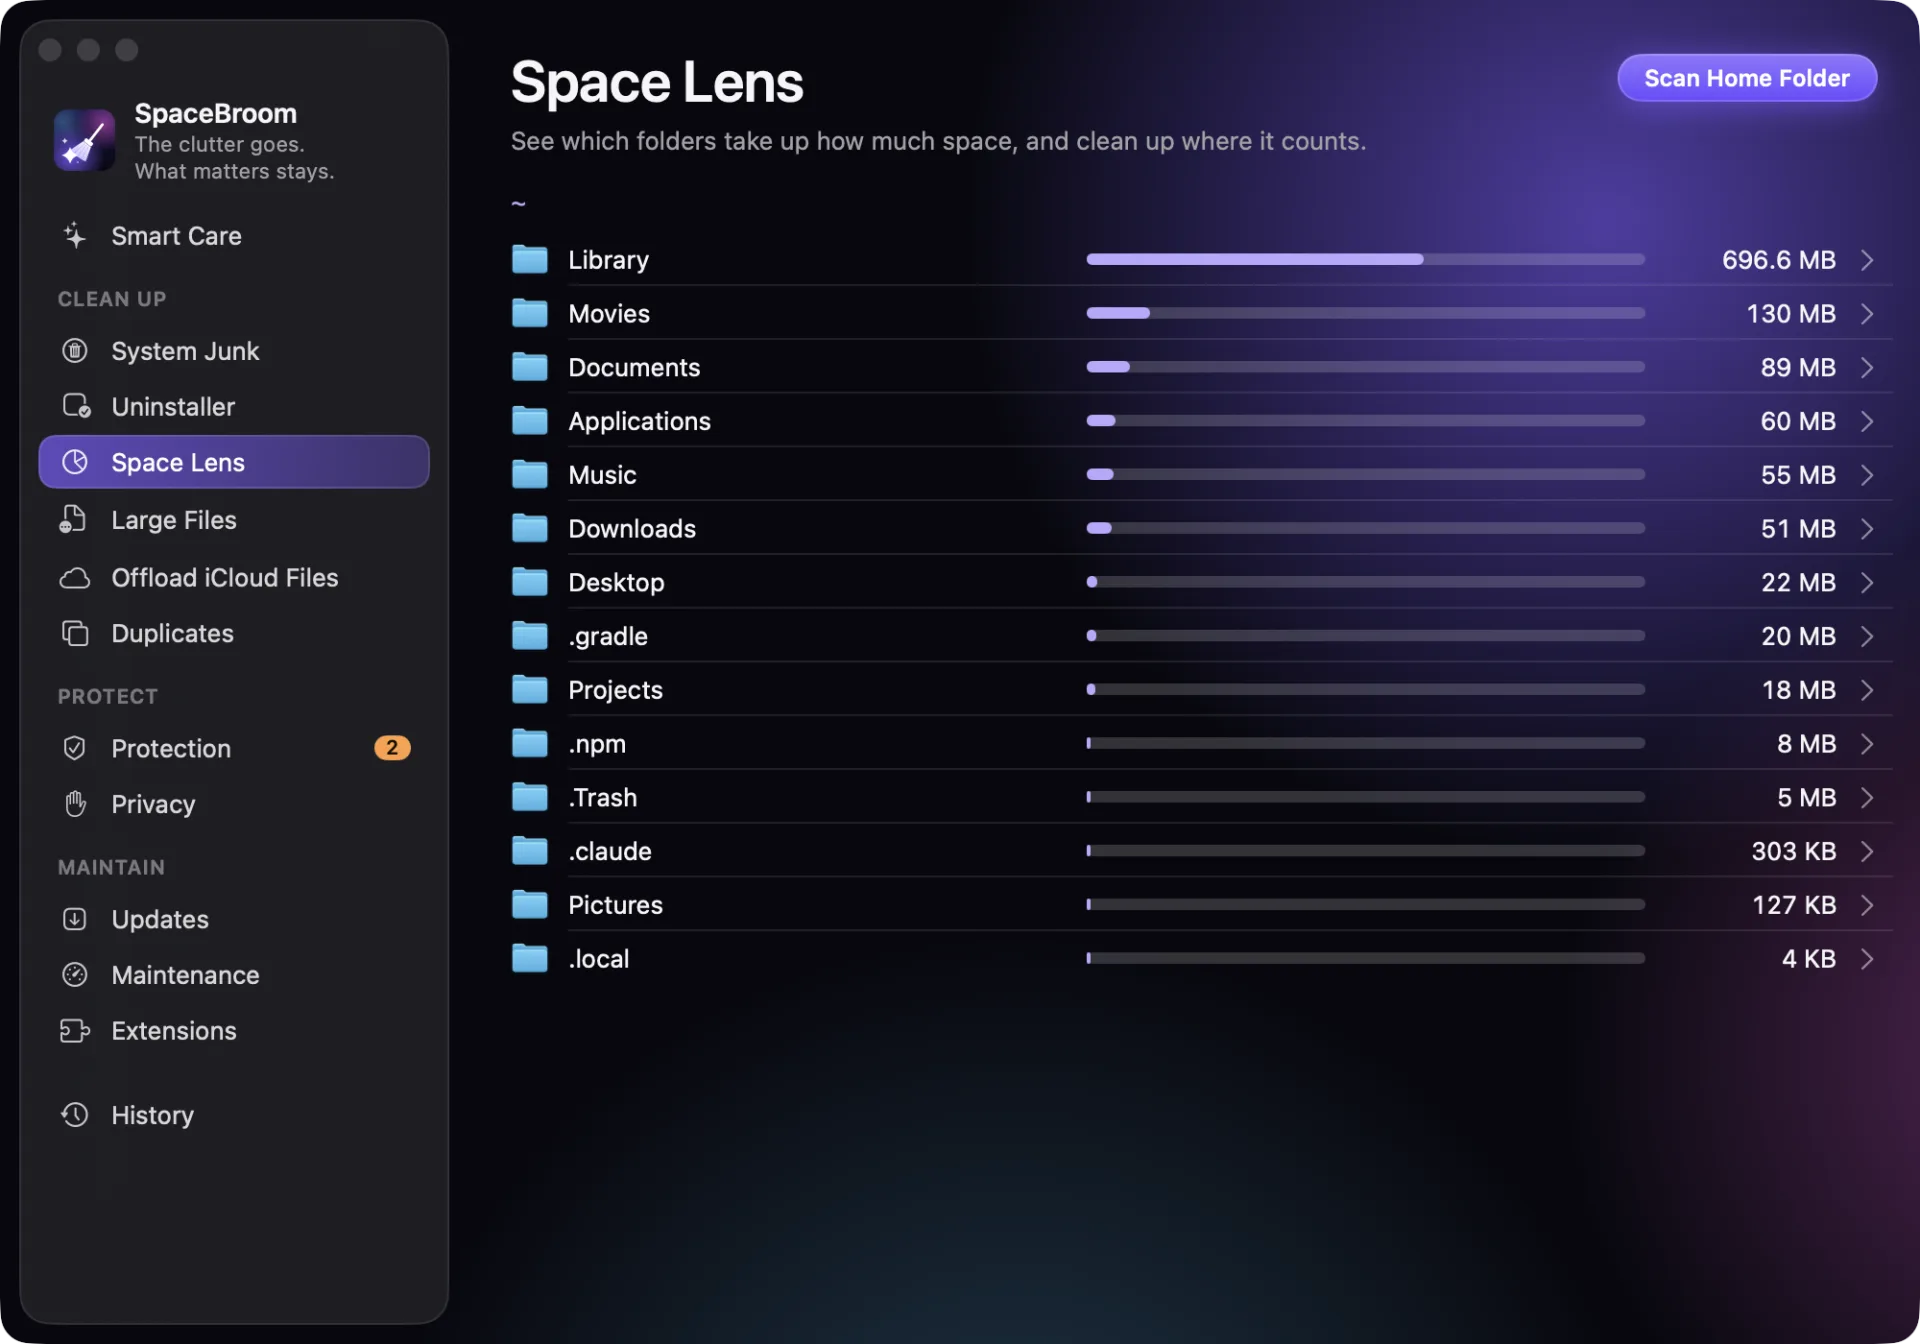Switch to System Junk in sidebar
Image resolution: width=1920 pixels, height=1344 pixels.
click(x=234, y=351)
